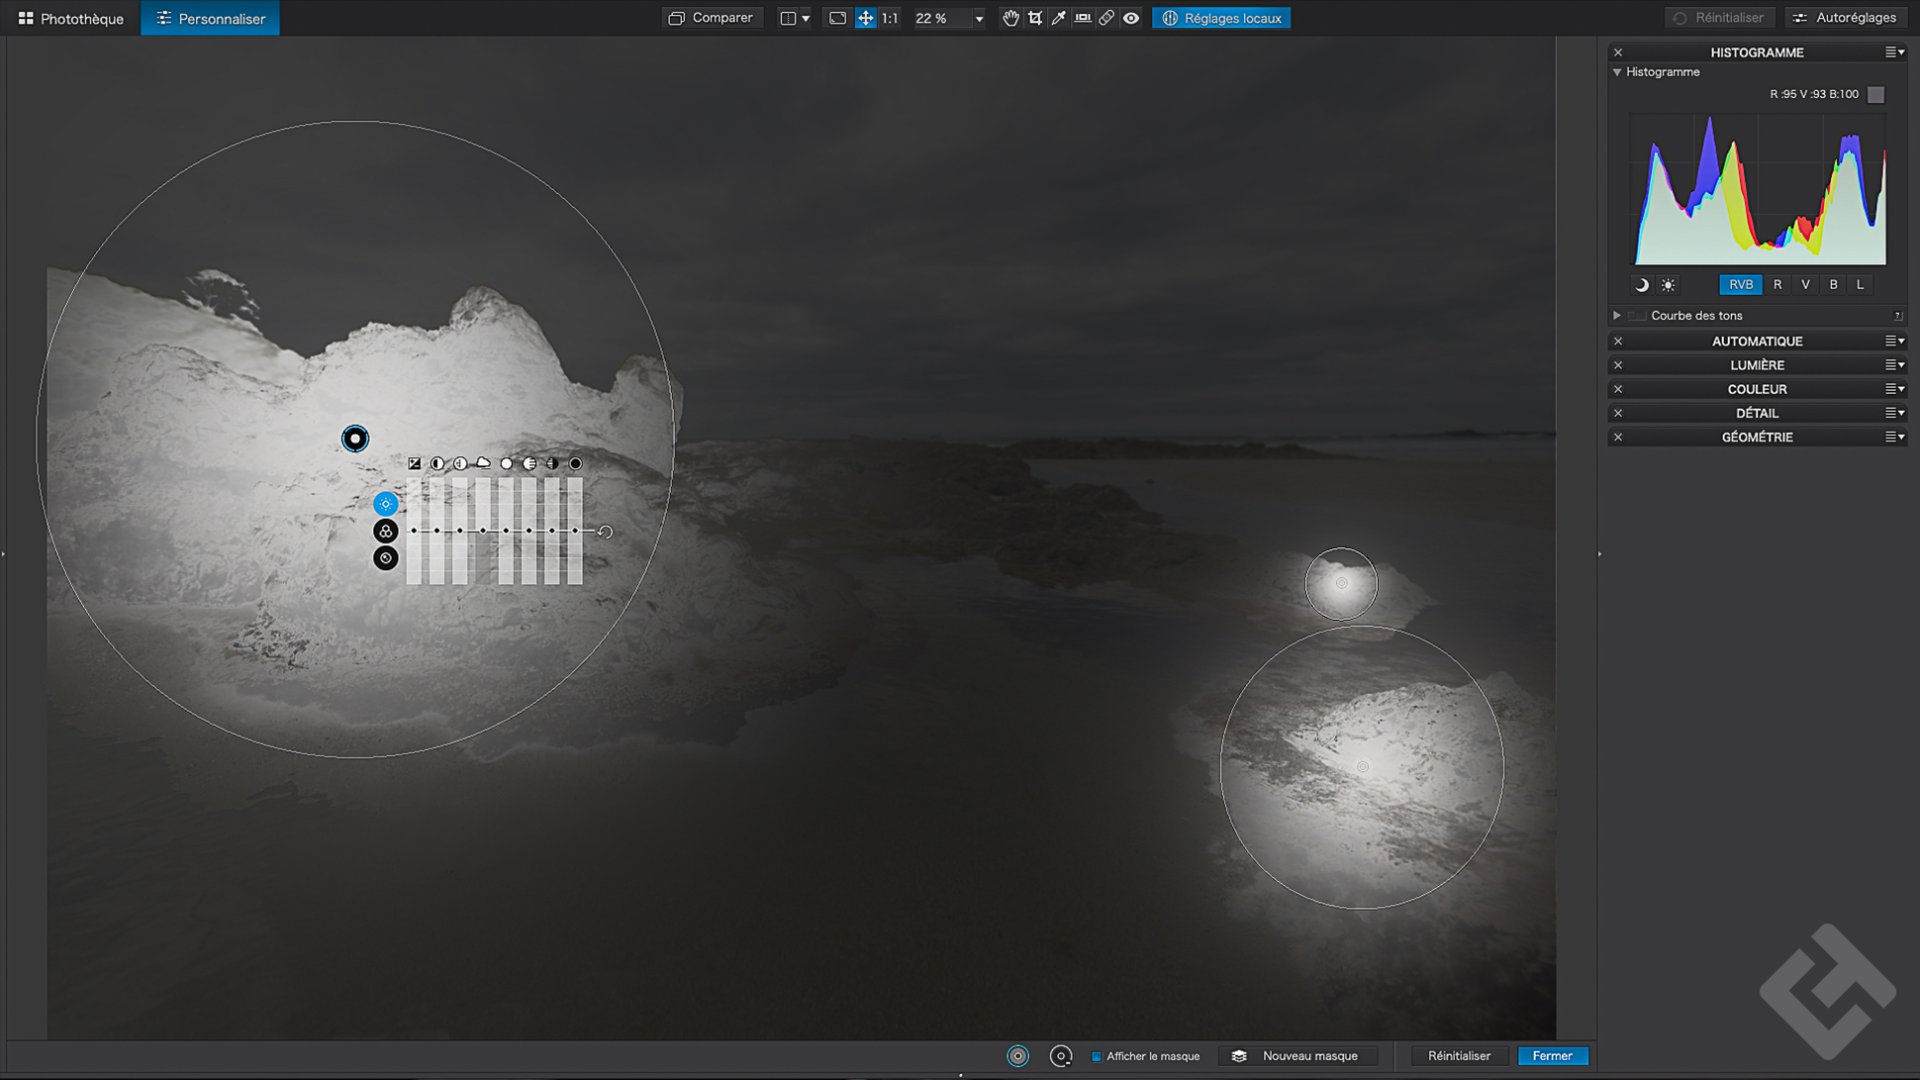Open DÉTAIL palette menu
This screenshot has height=1080, width=1920.
1894,413
